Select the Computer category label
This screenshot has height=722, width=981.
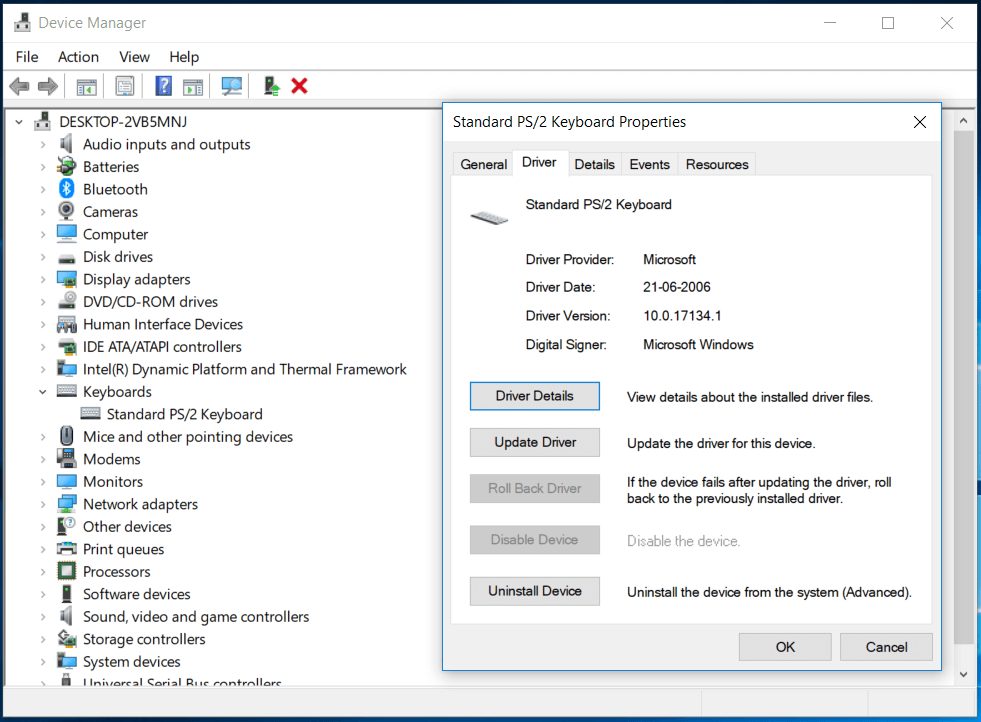point(115,235)
